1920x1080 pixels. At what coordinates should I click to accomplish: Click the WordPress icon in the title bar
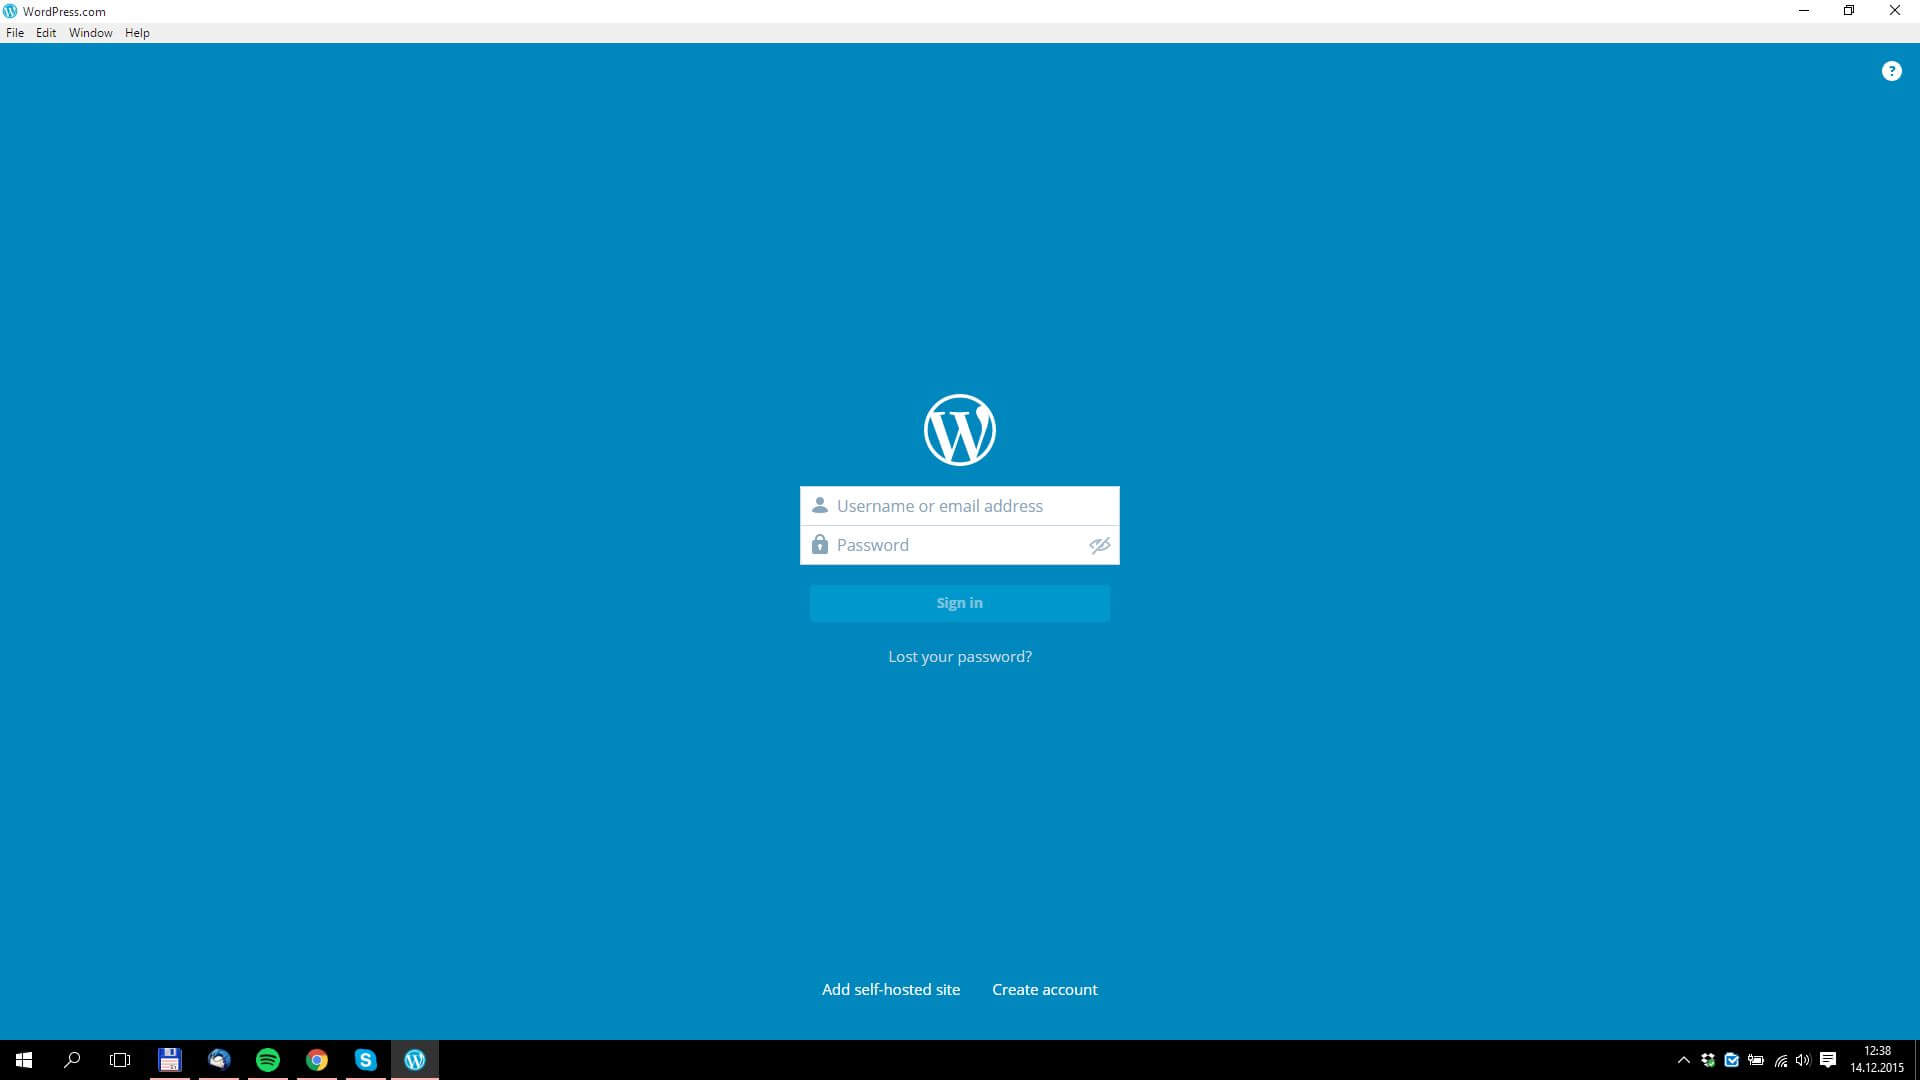(10, 11)
